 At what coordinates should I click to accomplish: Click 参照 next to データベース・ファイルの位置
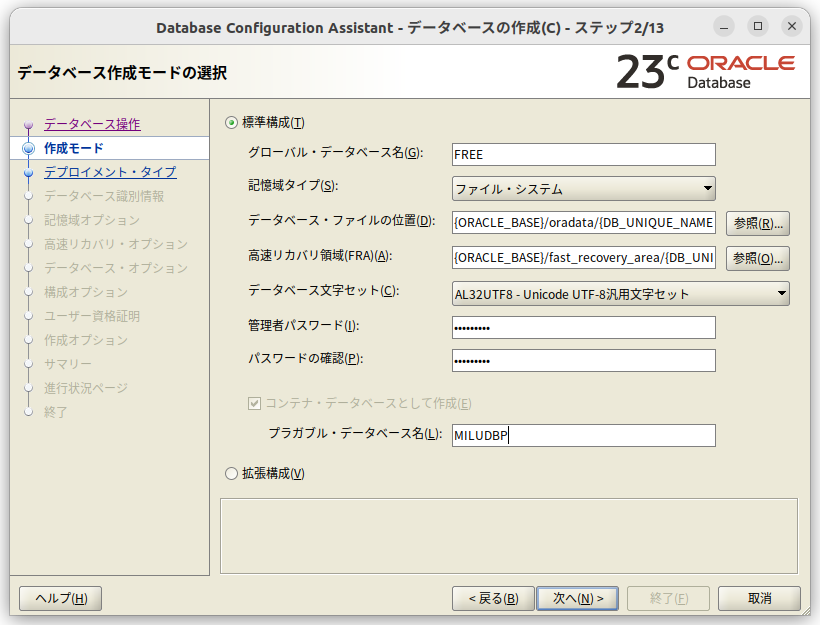click(x=757, y=223)
